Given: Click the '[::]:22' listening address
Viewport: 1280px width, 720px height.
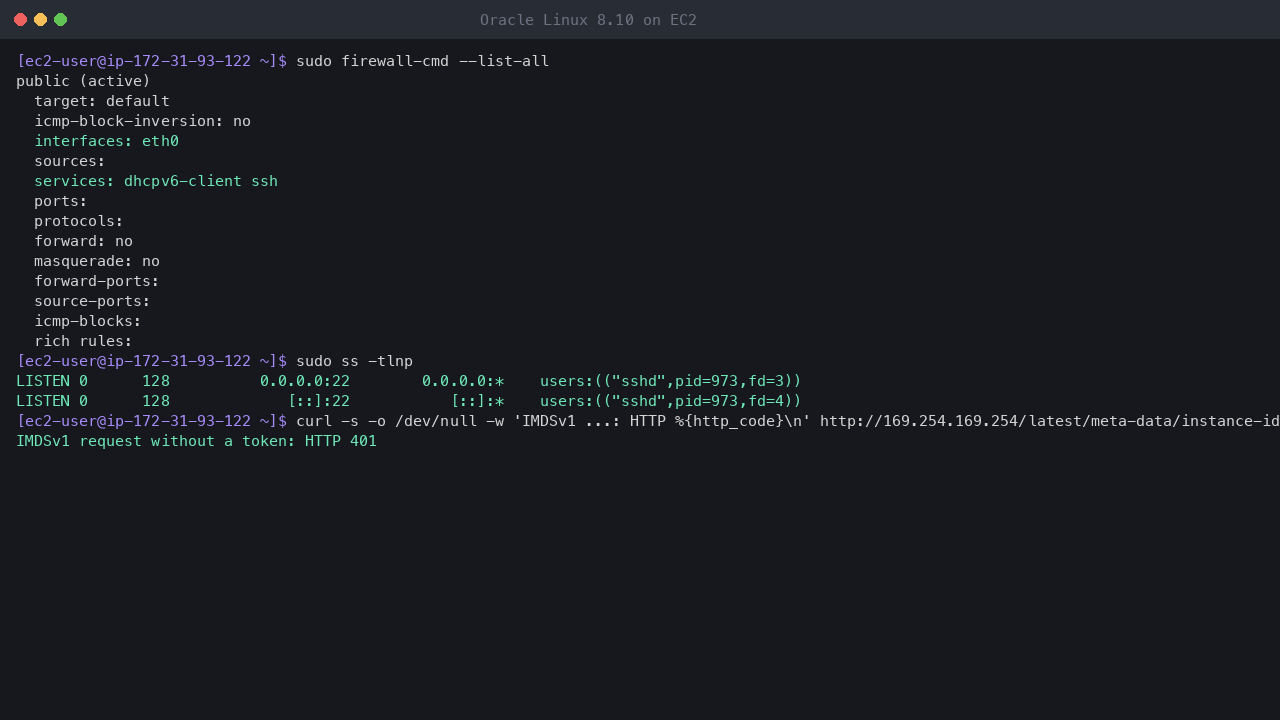Looking at the screenshot, I should point(319,401).
